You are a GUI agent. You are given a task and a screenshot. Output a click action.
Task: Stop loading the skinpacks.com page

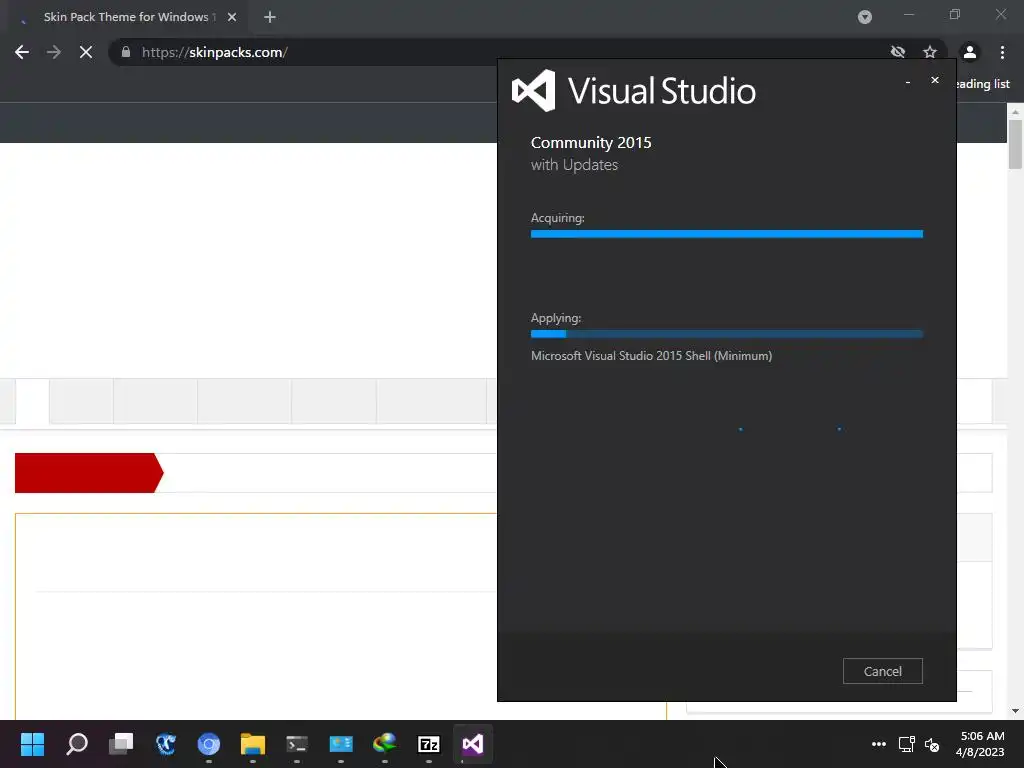[x=86, y=52]
